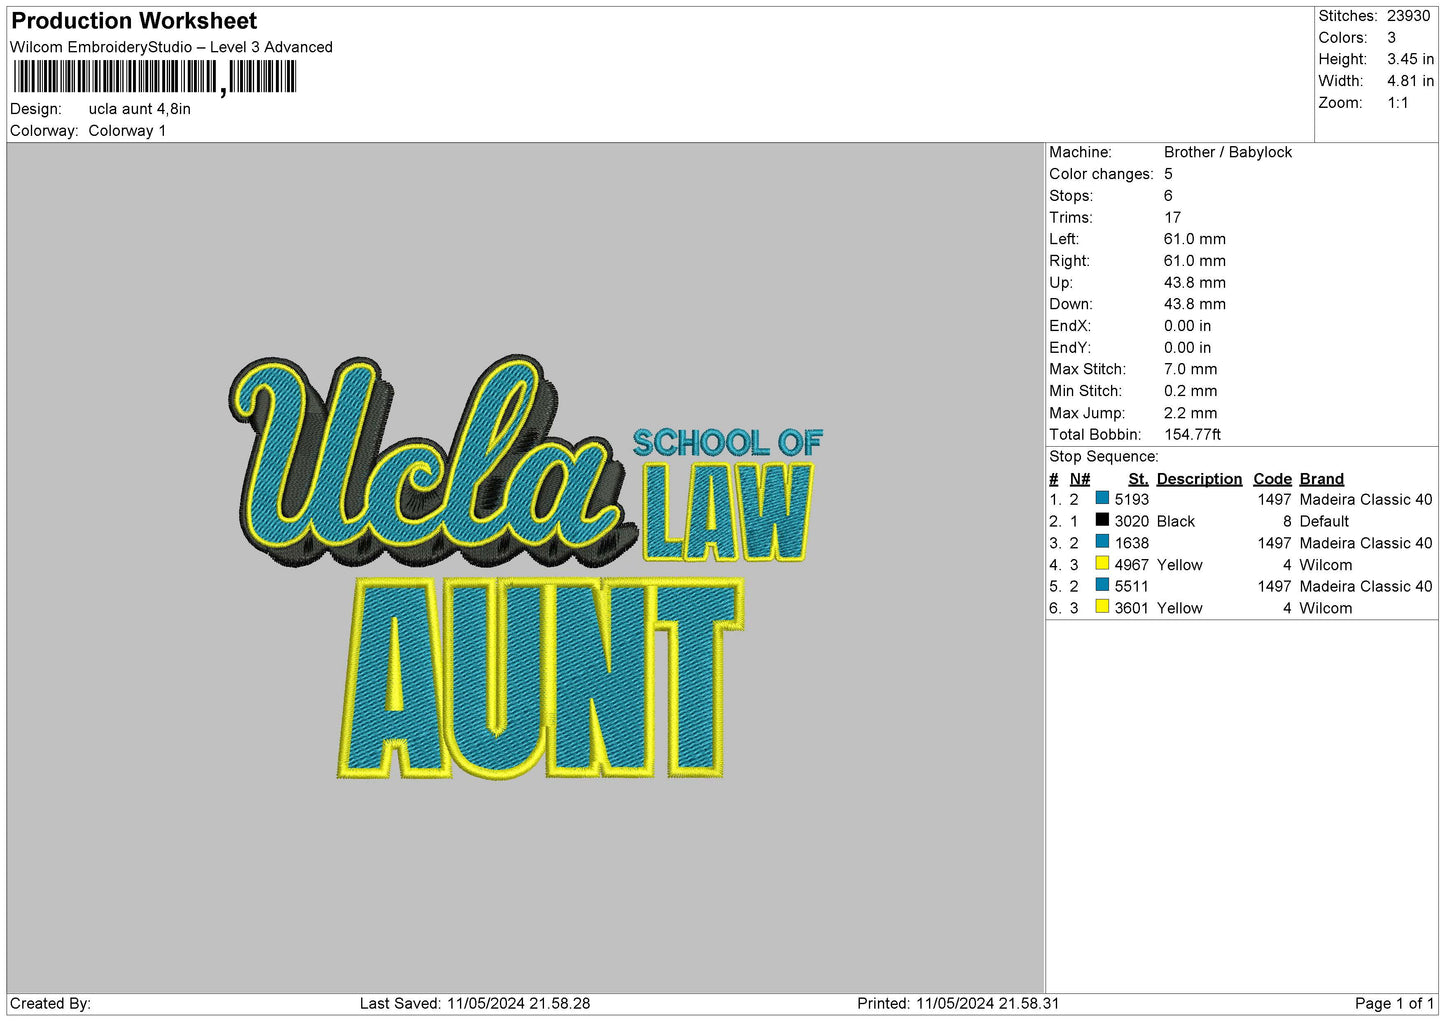
Task: Click the Left value 61.0 mm
Action: pyautogui.click(x=1194, y=239)
